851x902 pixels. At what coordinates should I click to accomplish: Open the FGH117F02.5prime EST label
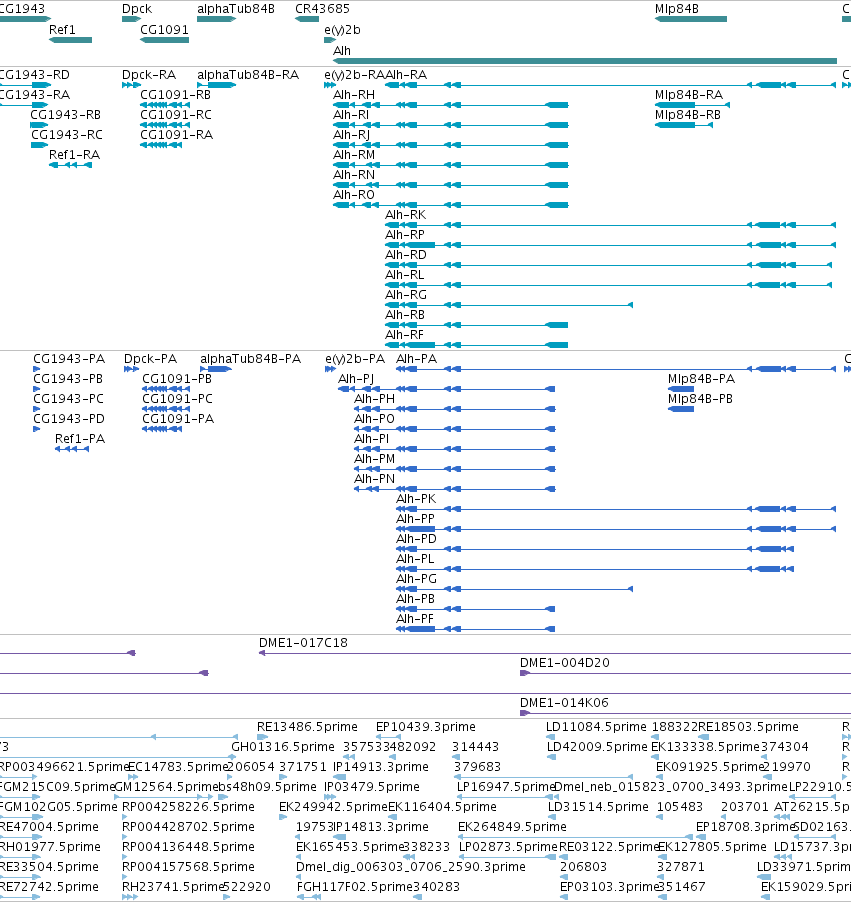pyautogui.click(x=355, y=887)
